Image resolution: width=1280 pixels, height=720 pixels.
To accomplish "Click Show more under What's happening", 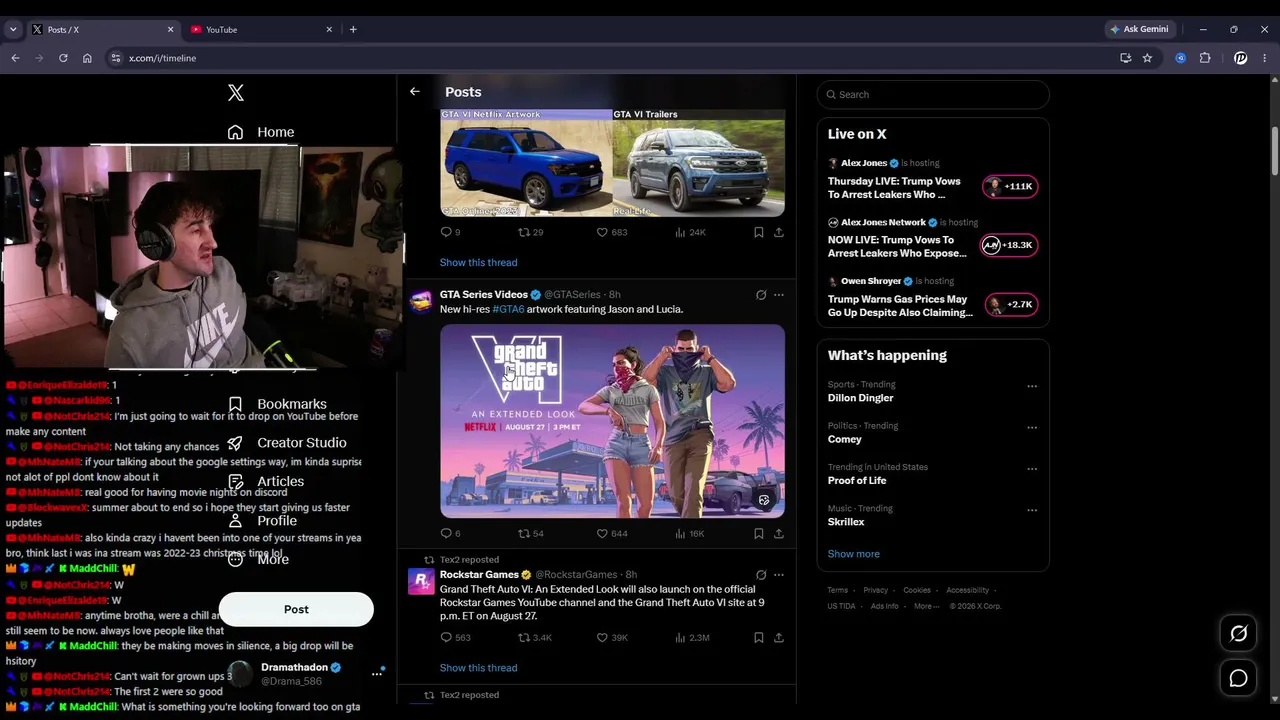I will coord(854,554).
